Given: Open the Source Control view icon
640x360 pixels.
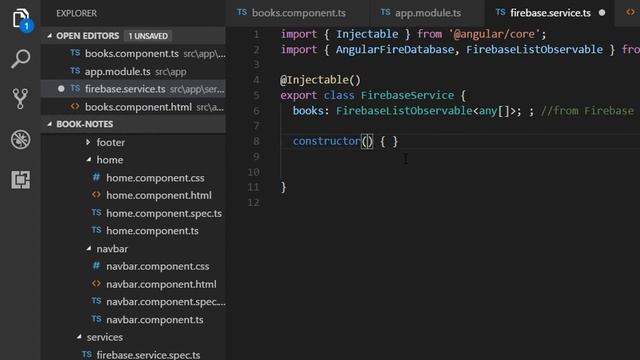Looking at the screenshot, I should coord(20,99).
